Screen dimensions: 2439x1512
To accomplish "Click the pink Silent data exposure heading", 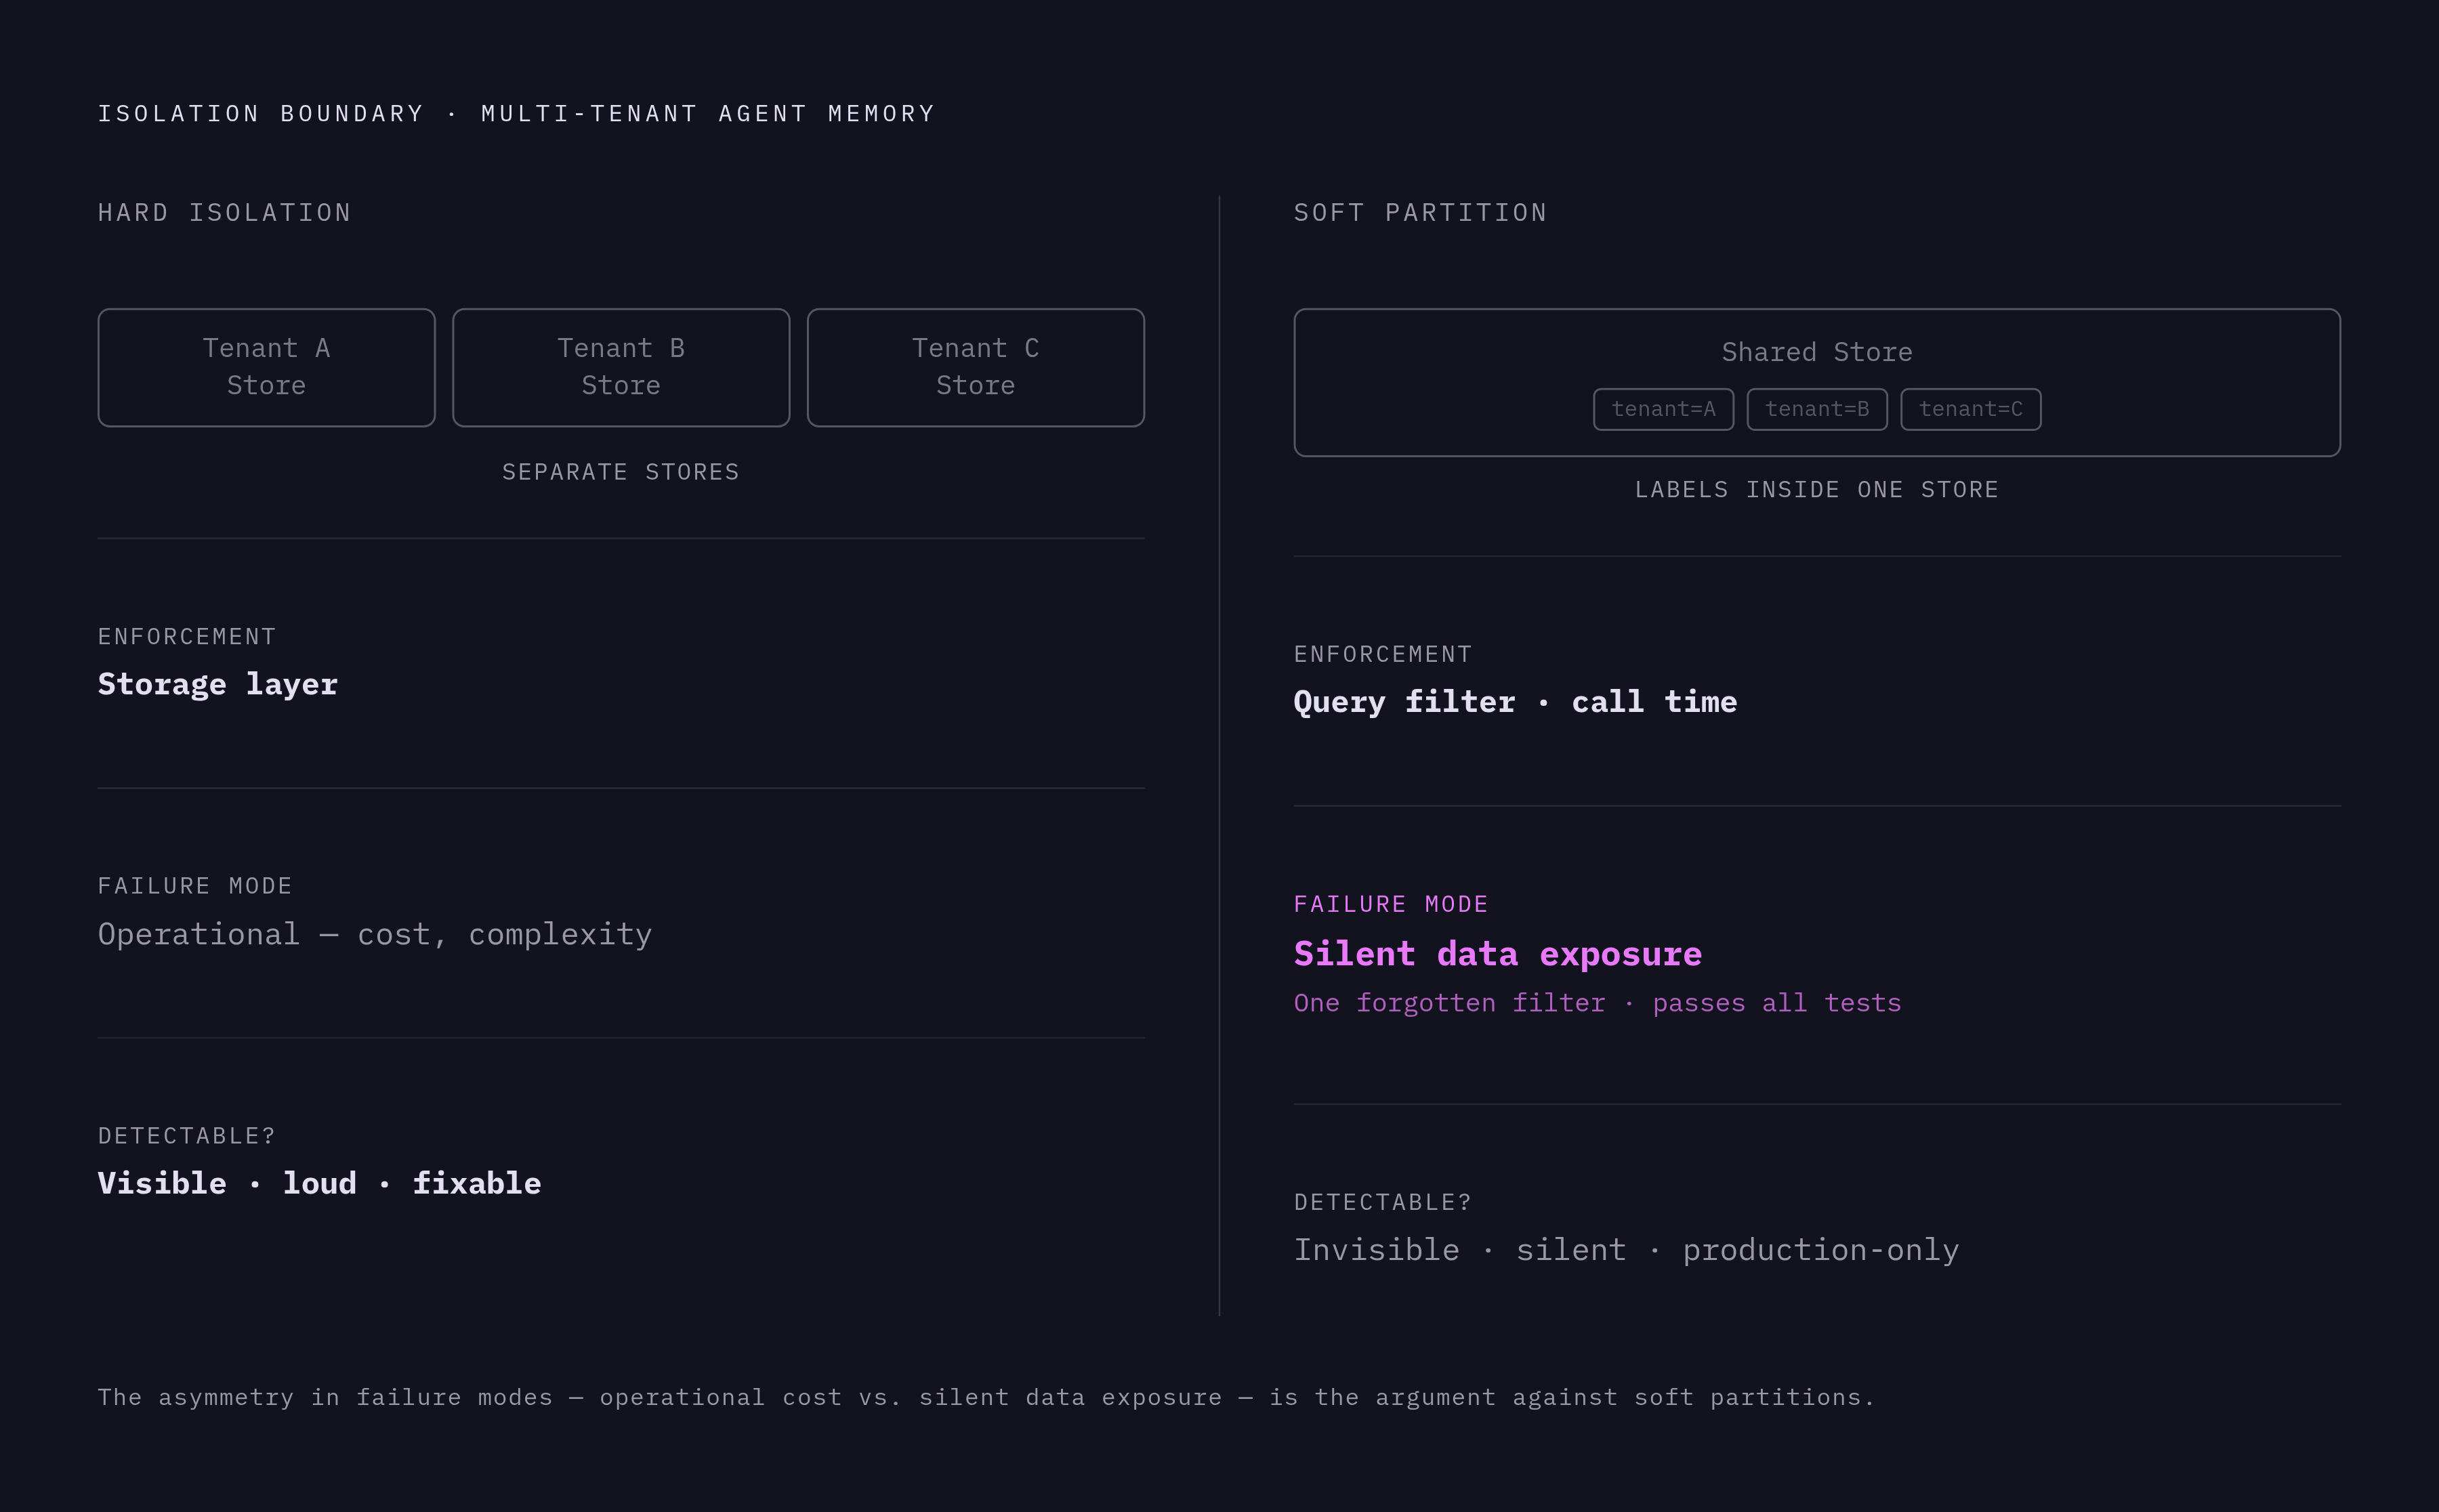I will click(1497, 954).
